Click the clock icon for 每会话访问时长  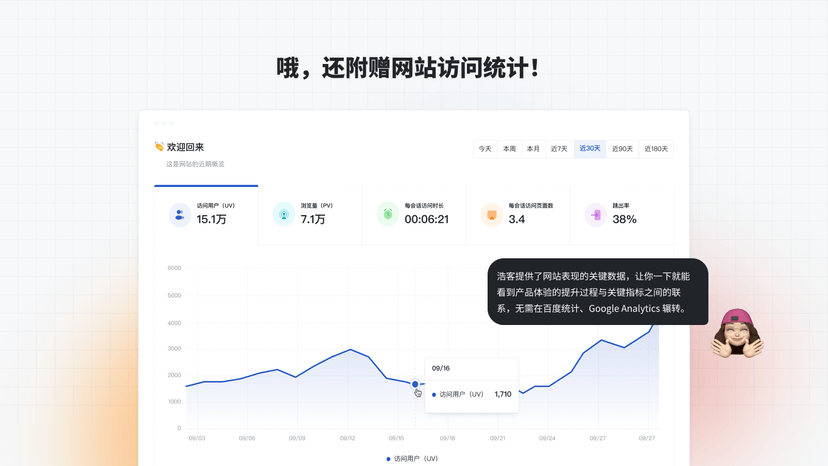[x=388, y=215]
